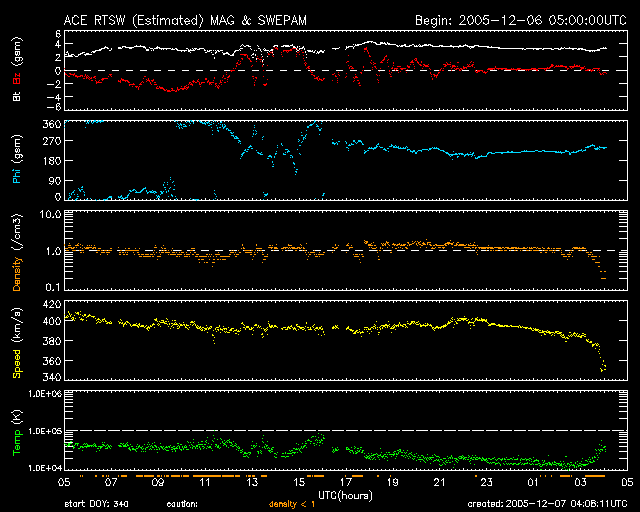Click the "03" hour tick label
640x512 pixels.
coord(580,483)
